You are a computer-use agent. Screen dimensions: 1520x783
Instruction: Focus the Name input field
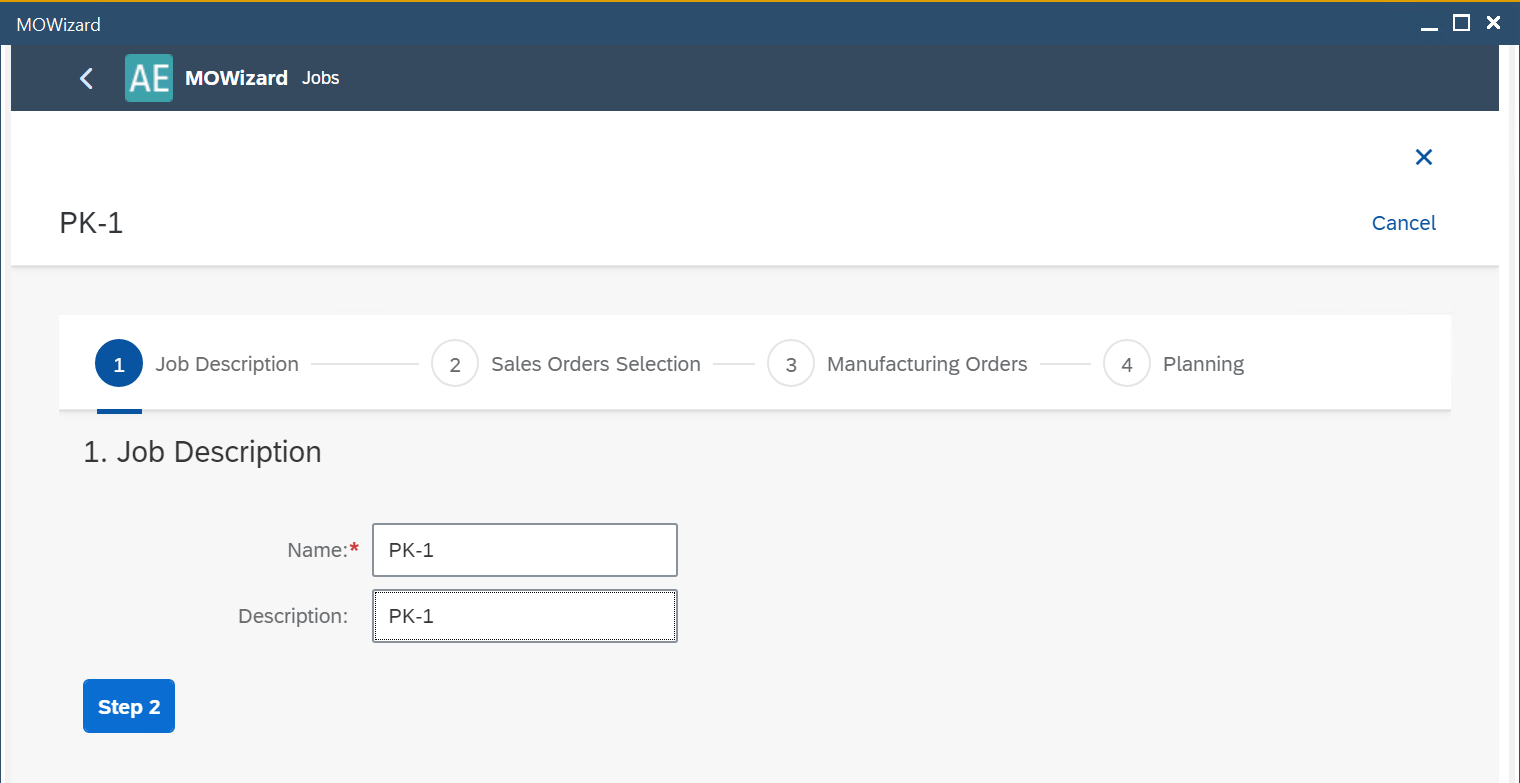coord(524,550)
